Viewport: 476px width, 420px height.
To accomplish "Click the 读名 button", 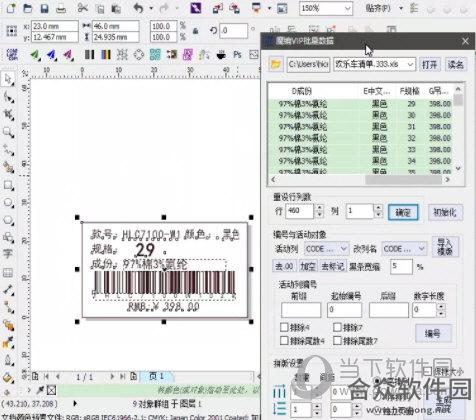I will 455,64.
